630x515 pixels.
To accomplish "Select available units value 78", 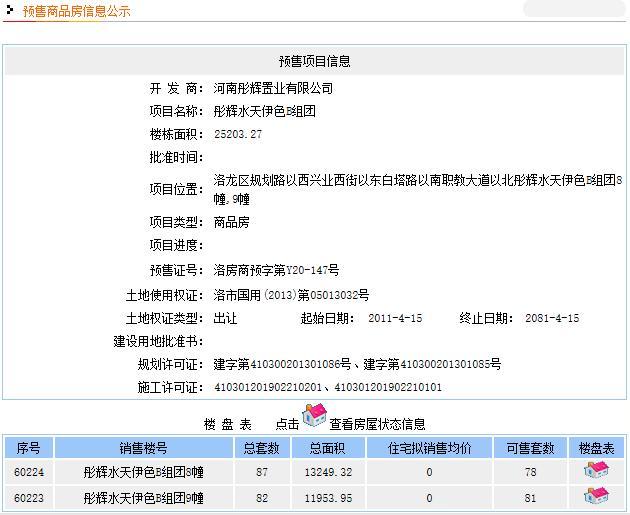I will pyautogui.click(x=530, y=472).
